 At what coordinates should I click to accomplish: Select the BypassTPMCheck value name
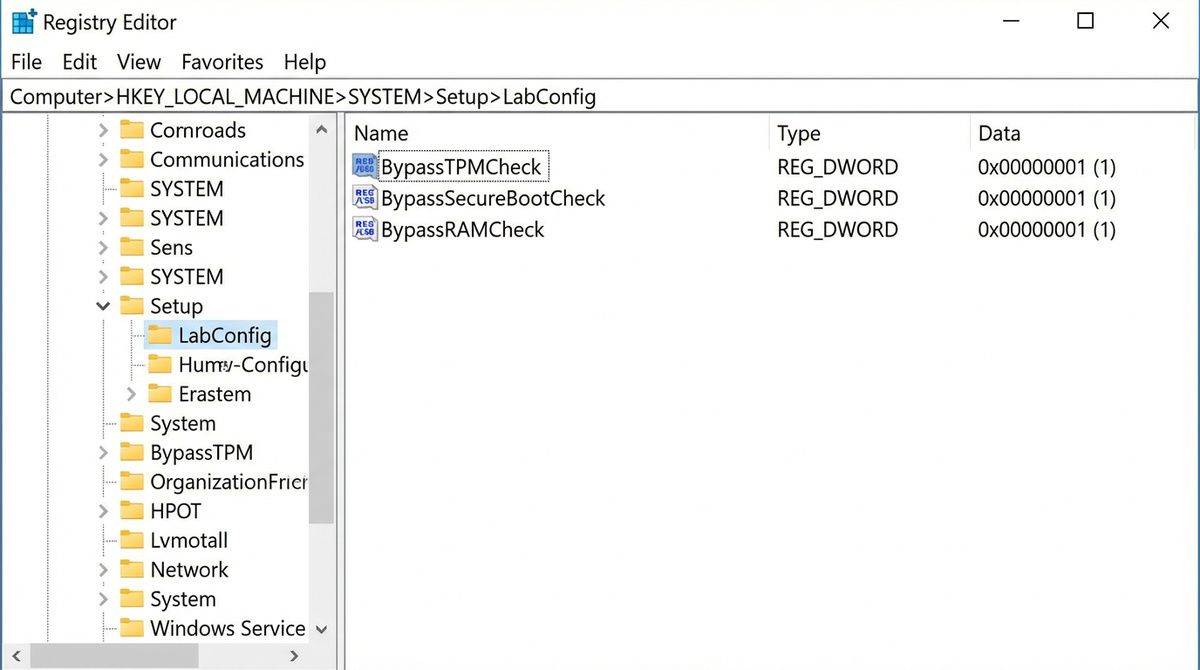[461, 167]
